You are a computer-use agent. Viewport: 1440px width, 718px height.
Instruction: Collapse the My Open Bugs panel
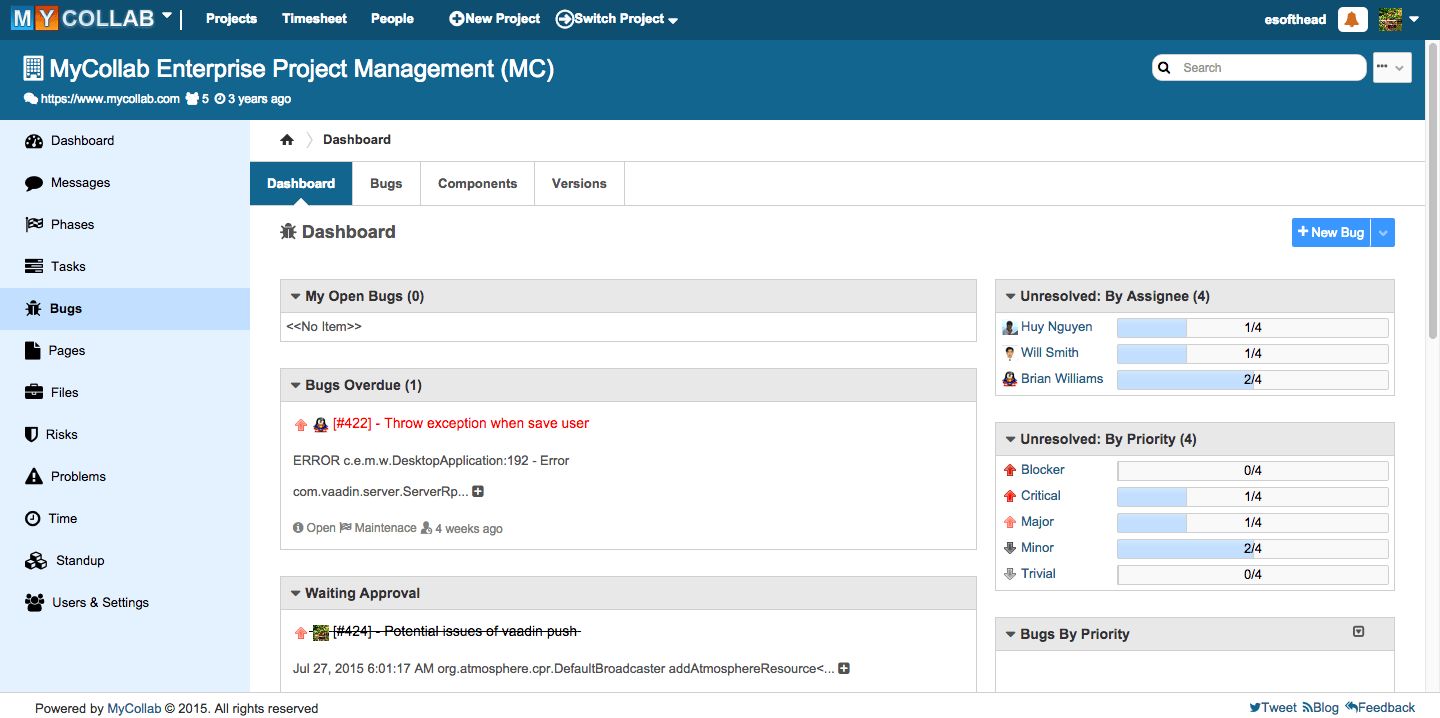coord(294,295)
